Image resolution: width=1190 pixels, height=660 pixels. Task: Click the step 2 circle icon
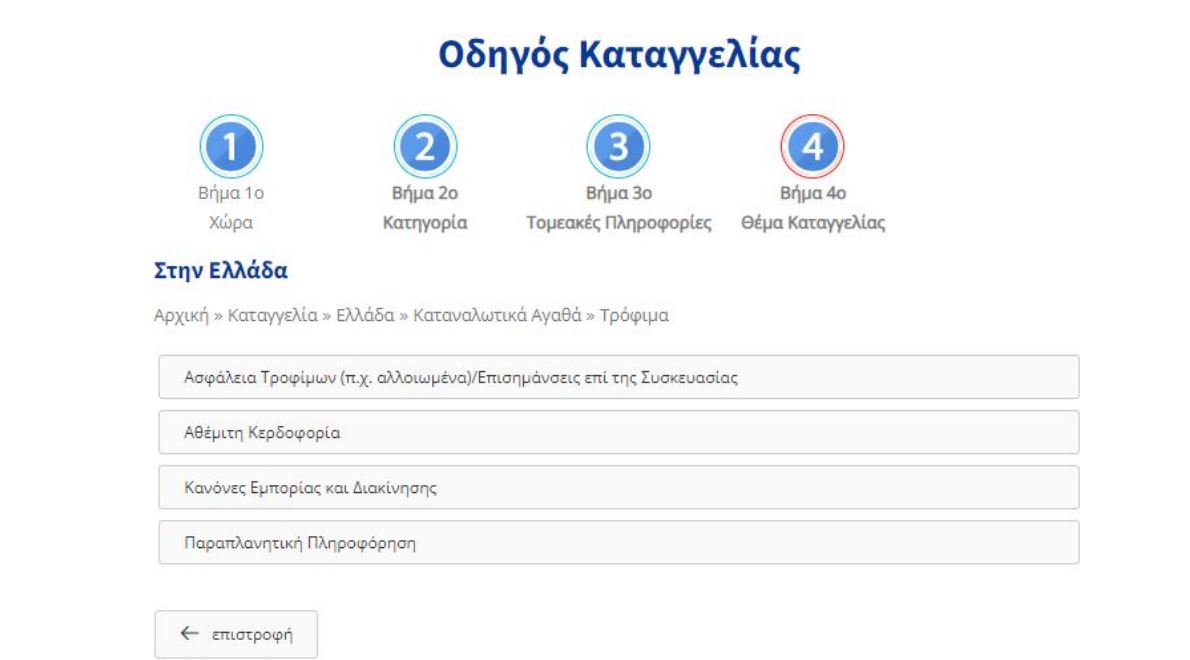point(425,147)
